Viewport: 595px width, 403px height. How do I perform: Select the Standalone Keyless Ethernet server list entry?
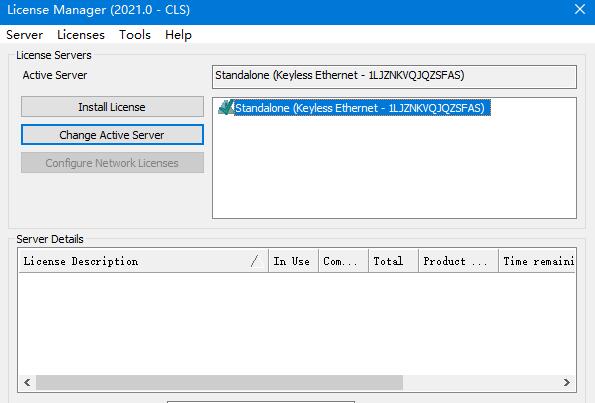point(362,108)
